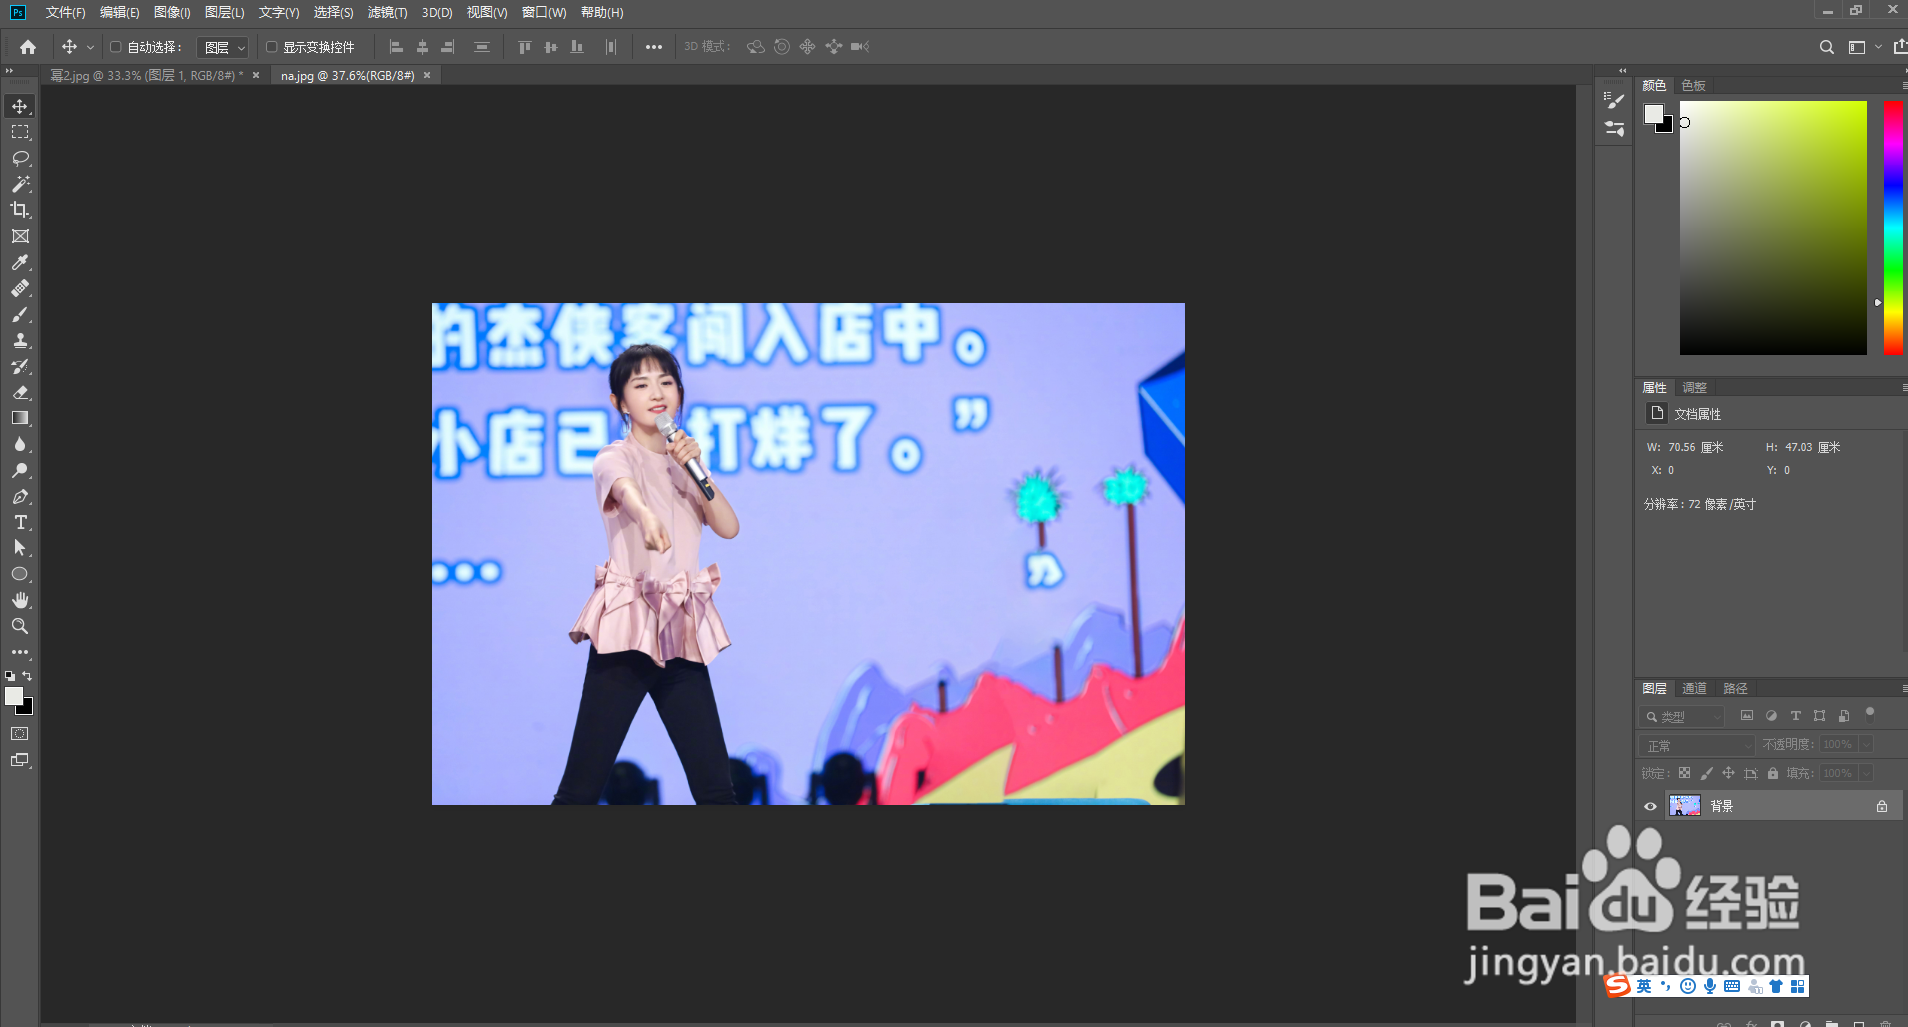Select the Eyedropper tool

[x=20, y=262]
